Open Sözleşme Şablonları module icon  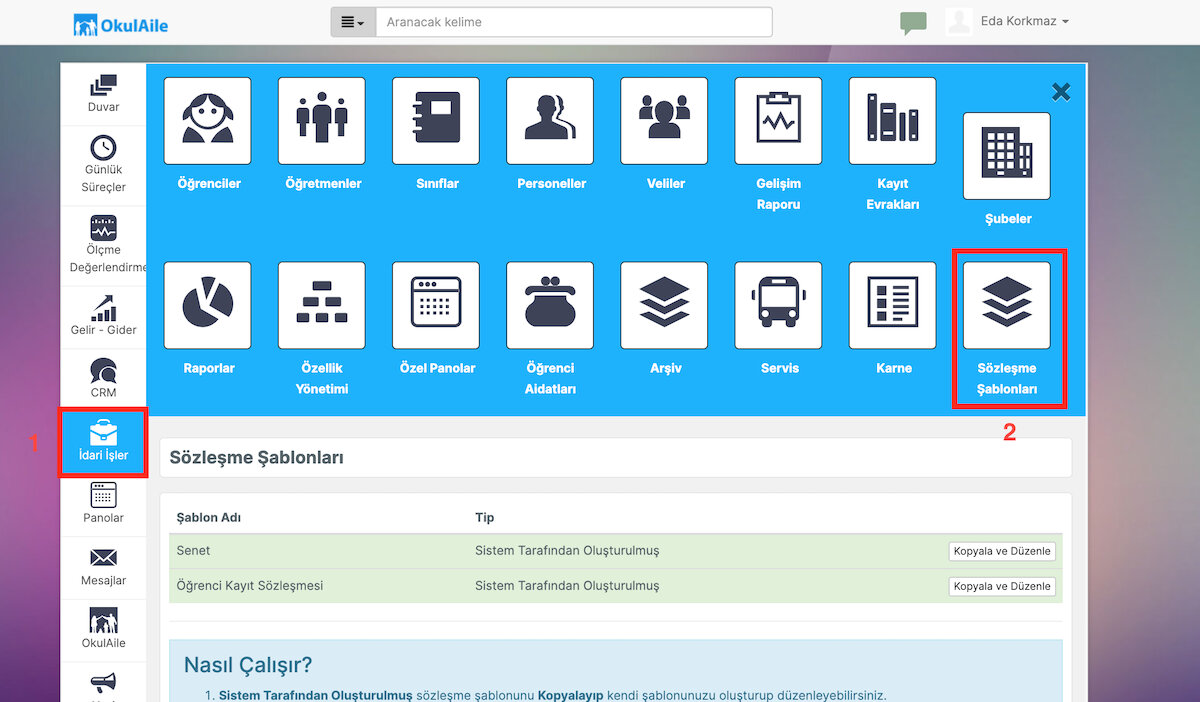[x=1007, y=305]
